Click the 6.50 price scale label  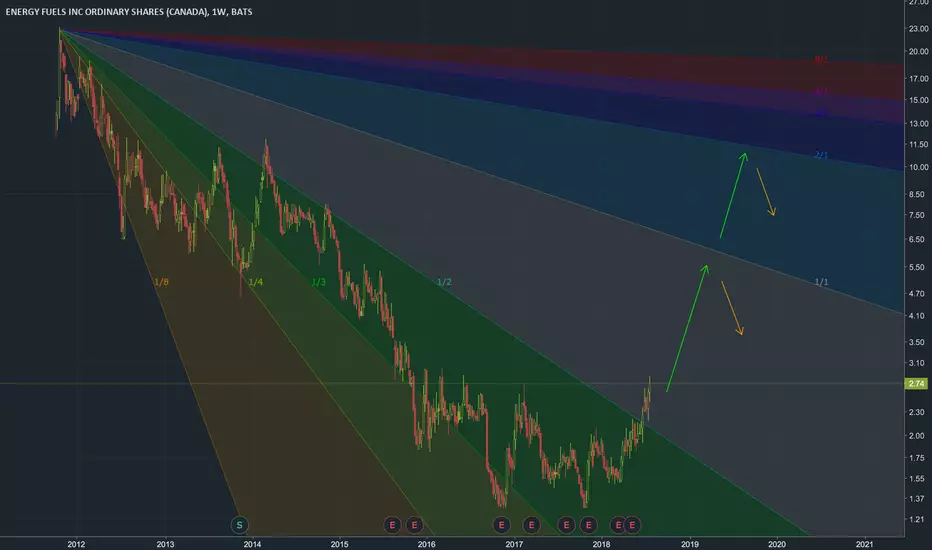tap(916, 240)
